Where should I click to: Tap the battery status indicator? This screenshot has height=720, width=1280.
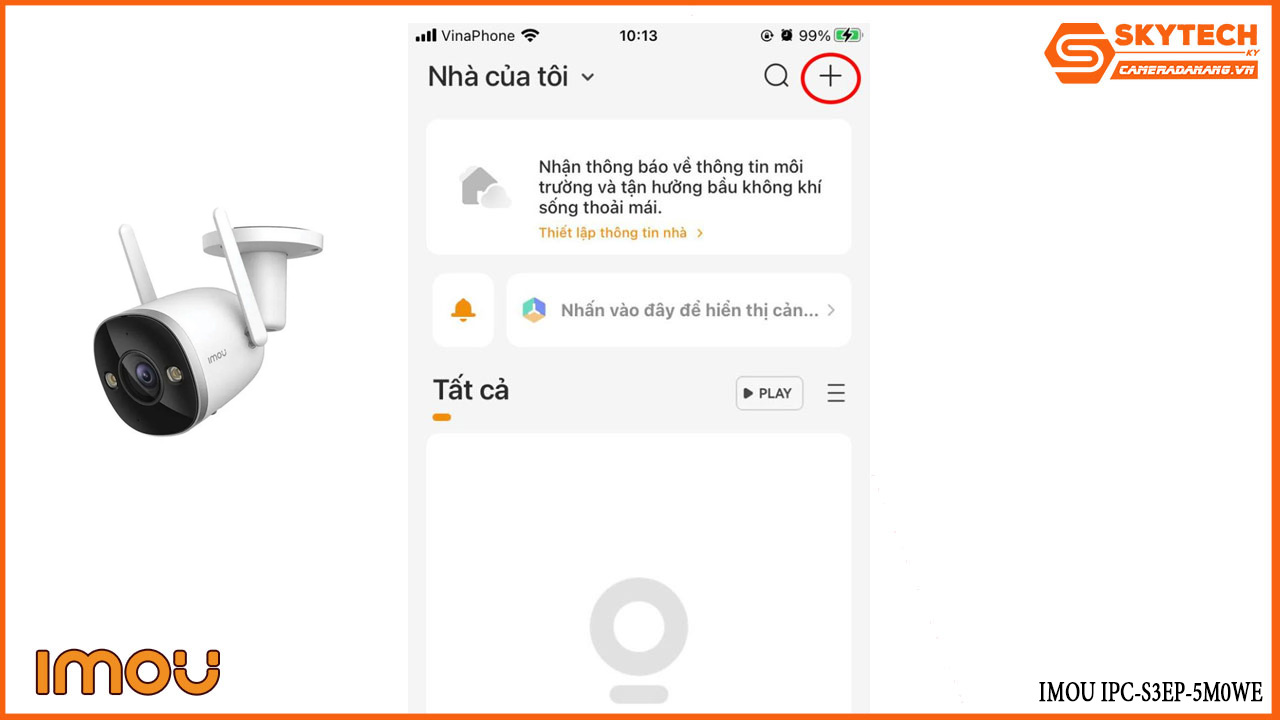pyautogui.click(x=847, y=35)
